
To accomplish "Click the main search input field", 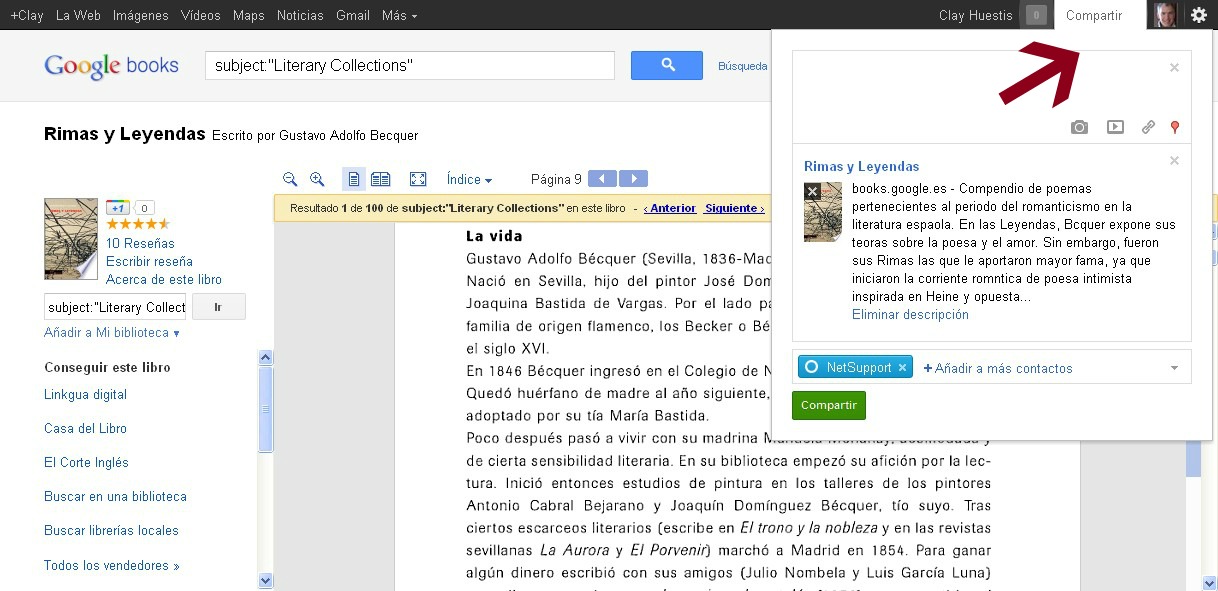I will [x=409, y=65].
